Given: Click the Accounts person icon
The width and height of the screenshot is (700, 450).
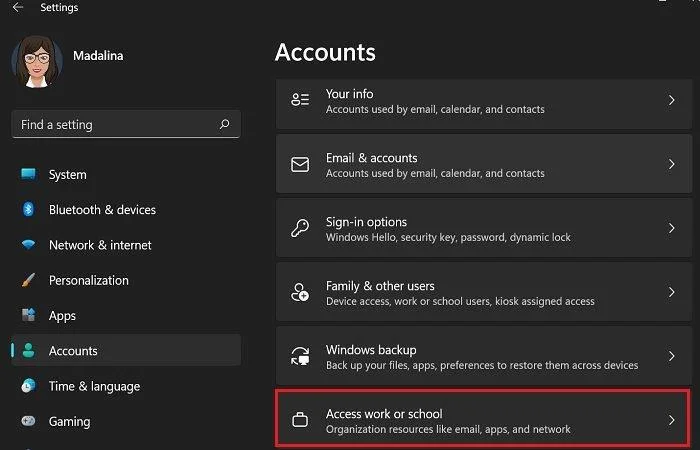Looking at the screenshot, I should [x=29, y=350].
